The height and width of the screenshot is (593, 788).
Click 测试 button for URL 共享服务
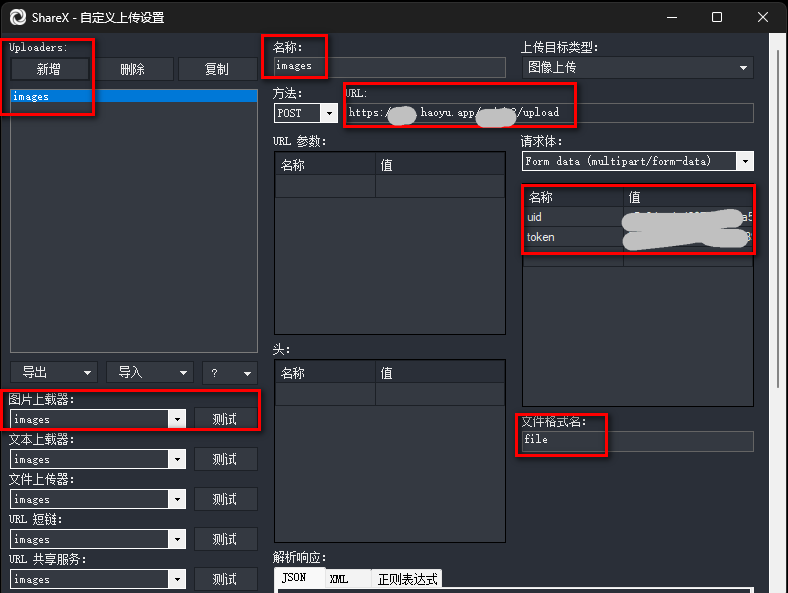pyautogui.click(x=226, y=579)
